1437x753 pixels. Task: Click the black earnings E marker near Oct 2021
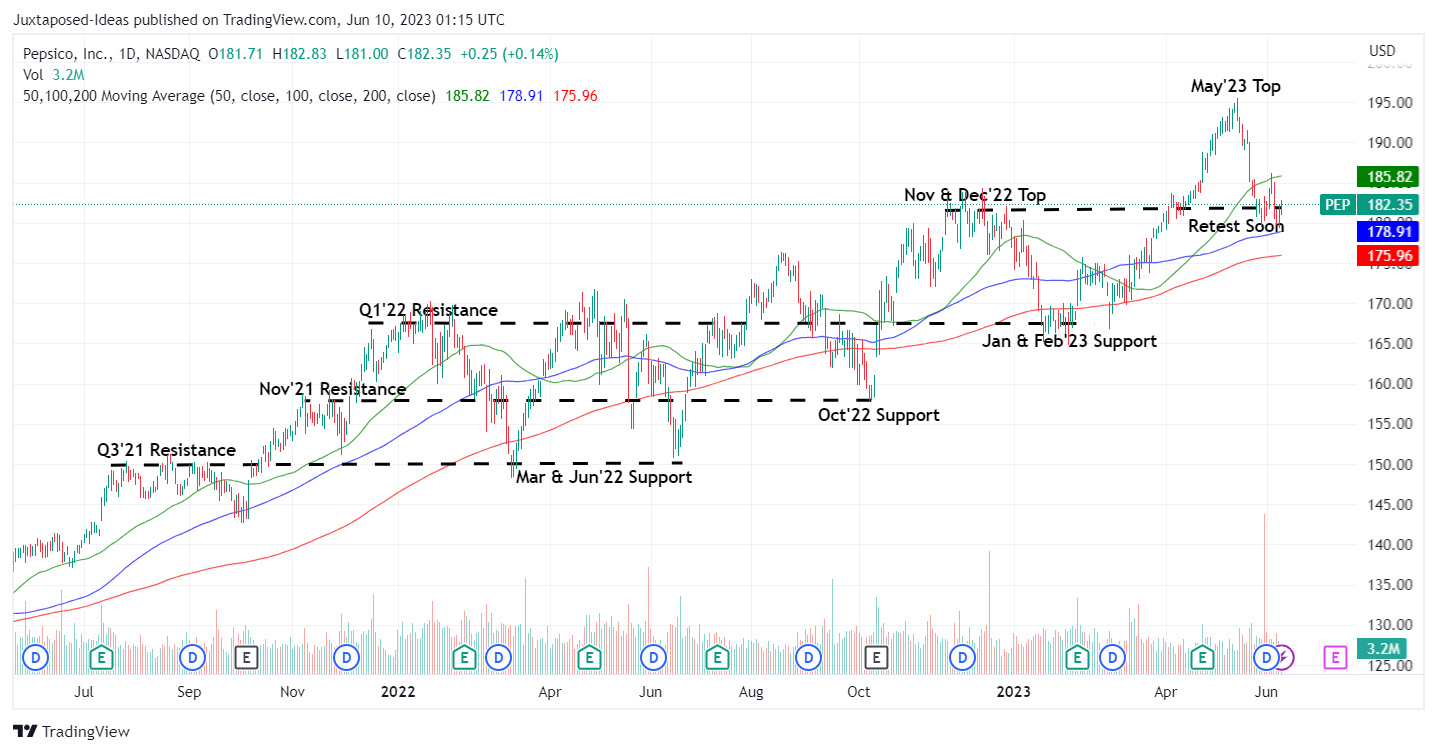(246, 657)
